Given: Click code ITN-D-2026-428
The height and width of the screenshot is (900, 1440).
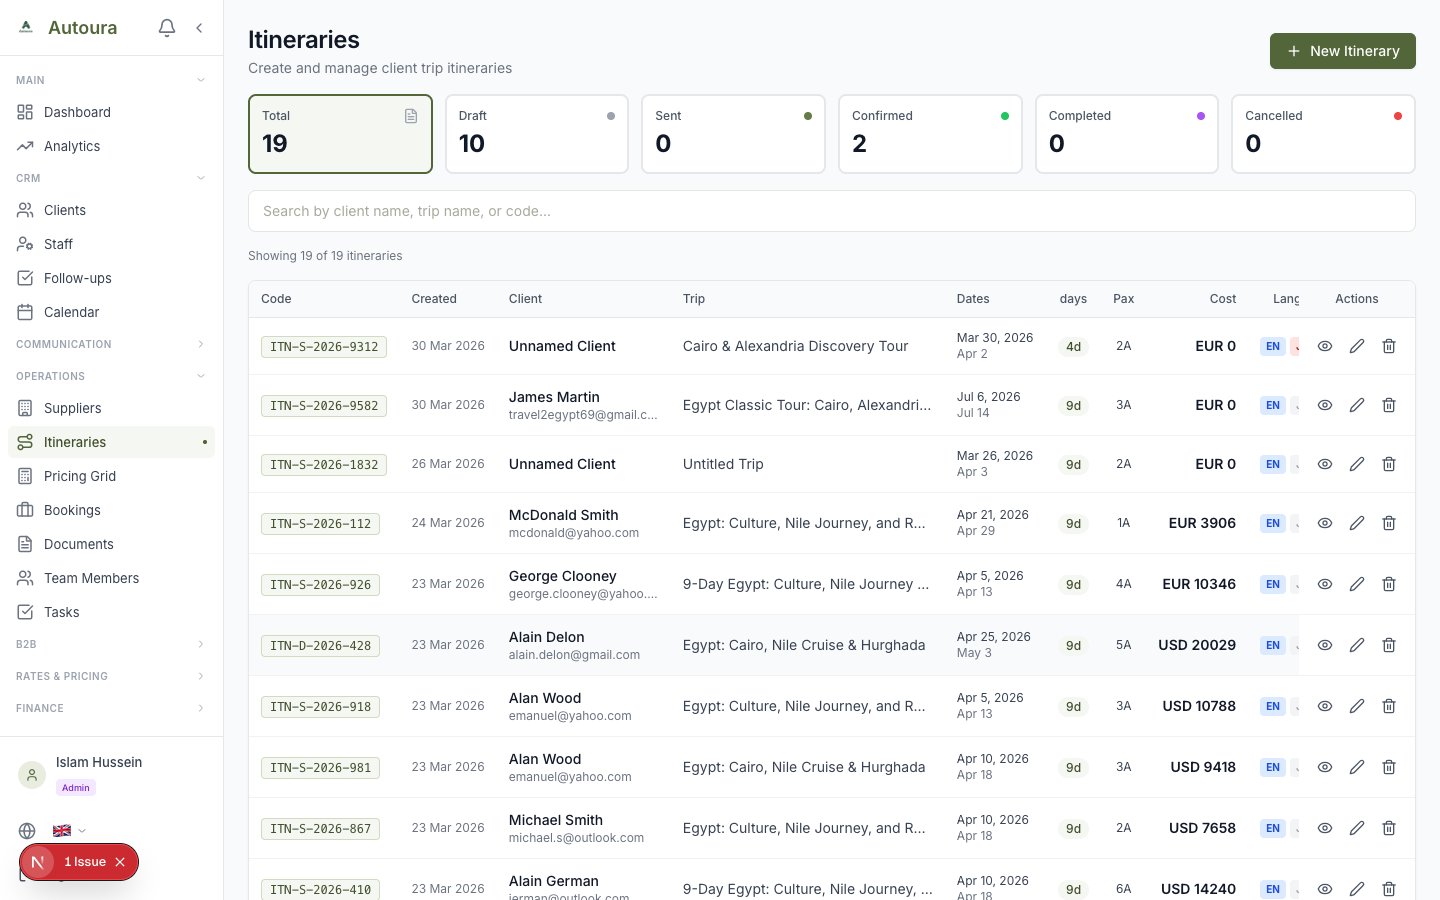Looking at the screenshot, I should tap(320, 645).
